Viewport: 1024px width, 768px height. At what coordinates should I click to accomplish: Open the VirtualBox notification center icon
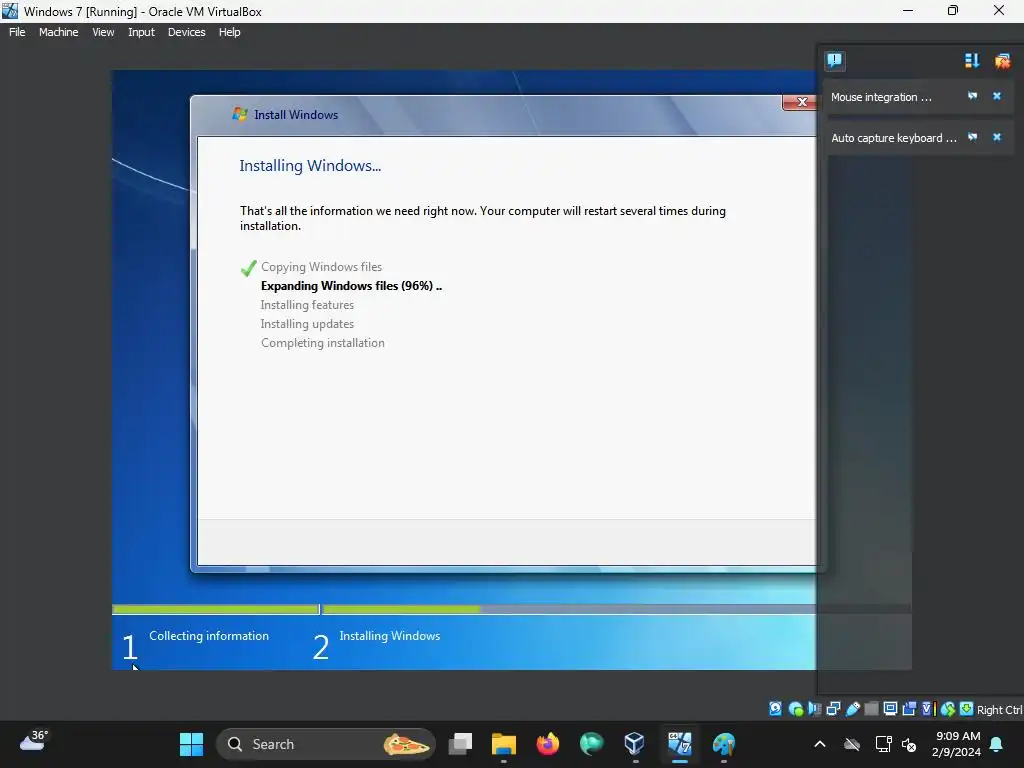(x=835, y=61)
